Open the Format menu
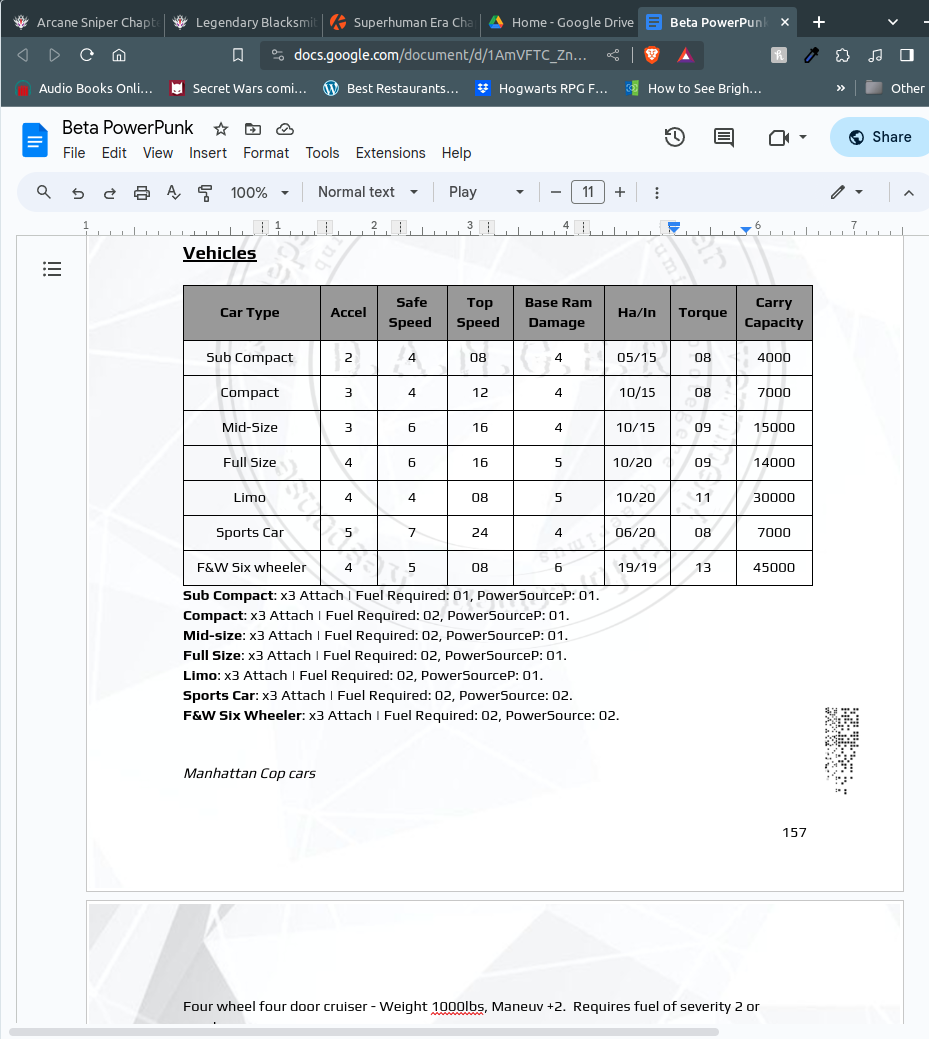 (266, 153)
